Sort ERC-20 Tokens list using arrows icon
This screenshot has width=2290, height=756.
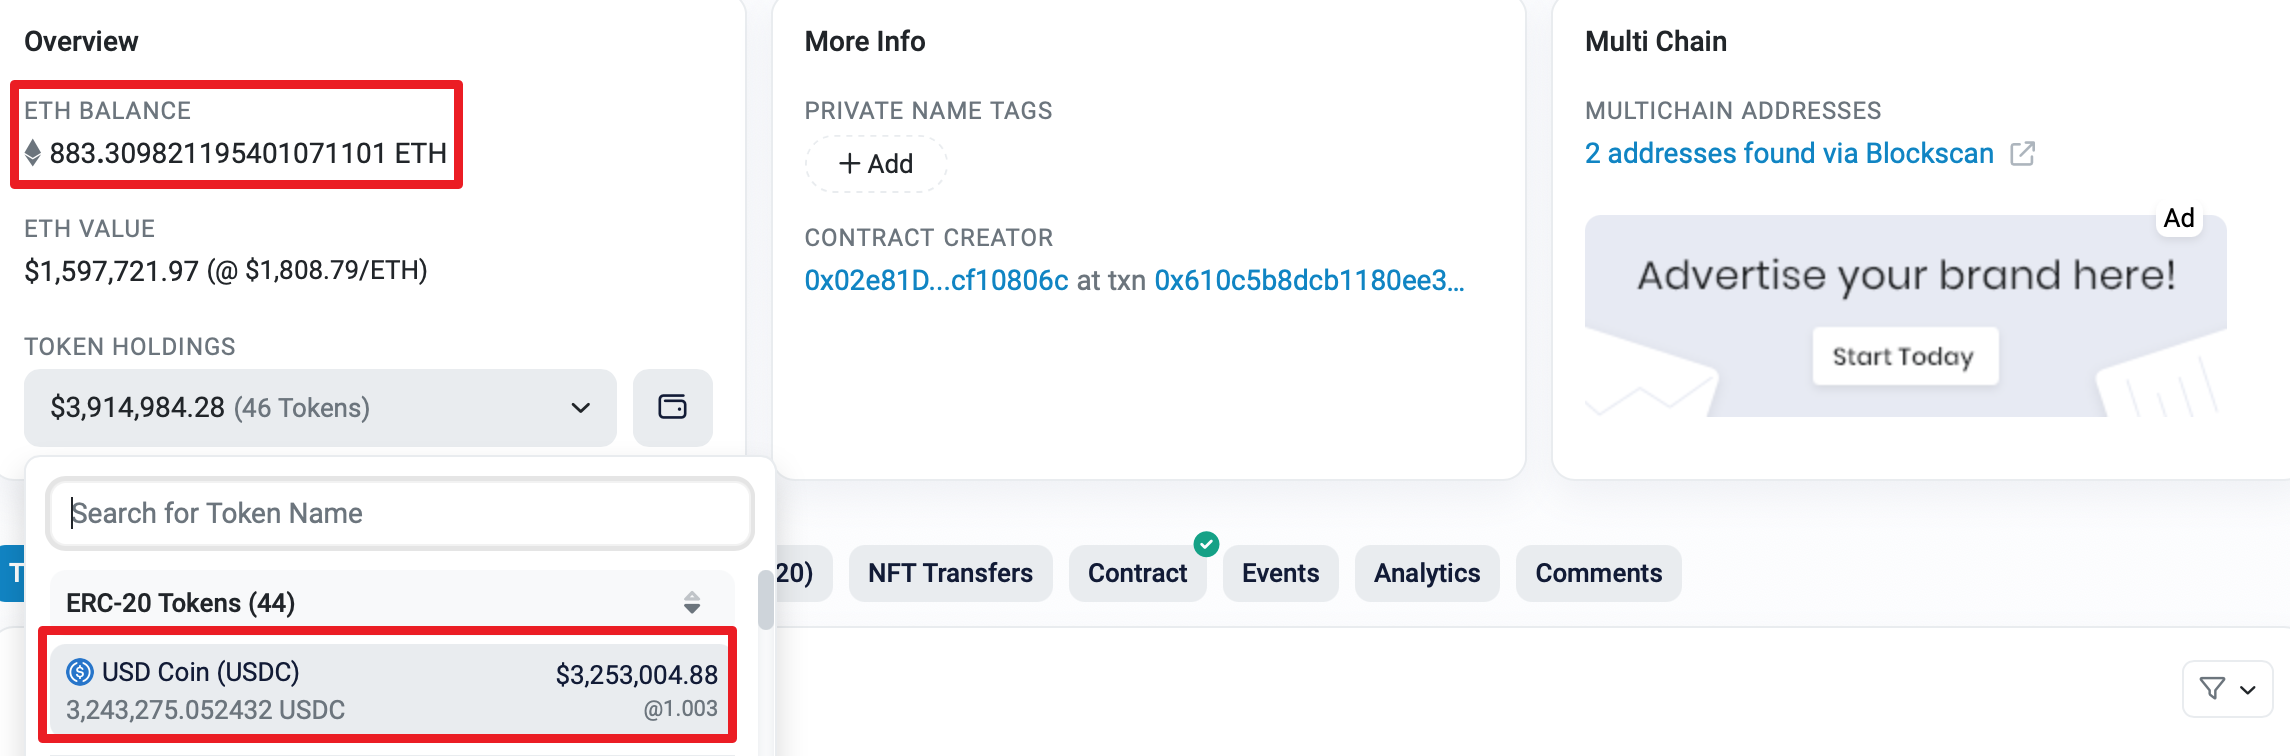tap(692, 602)
